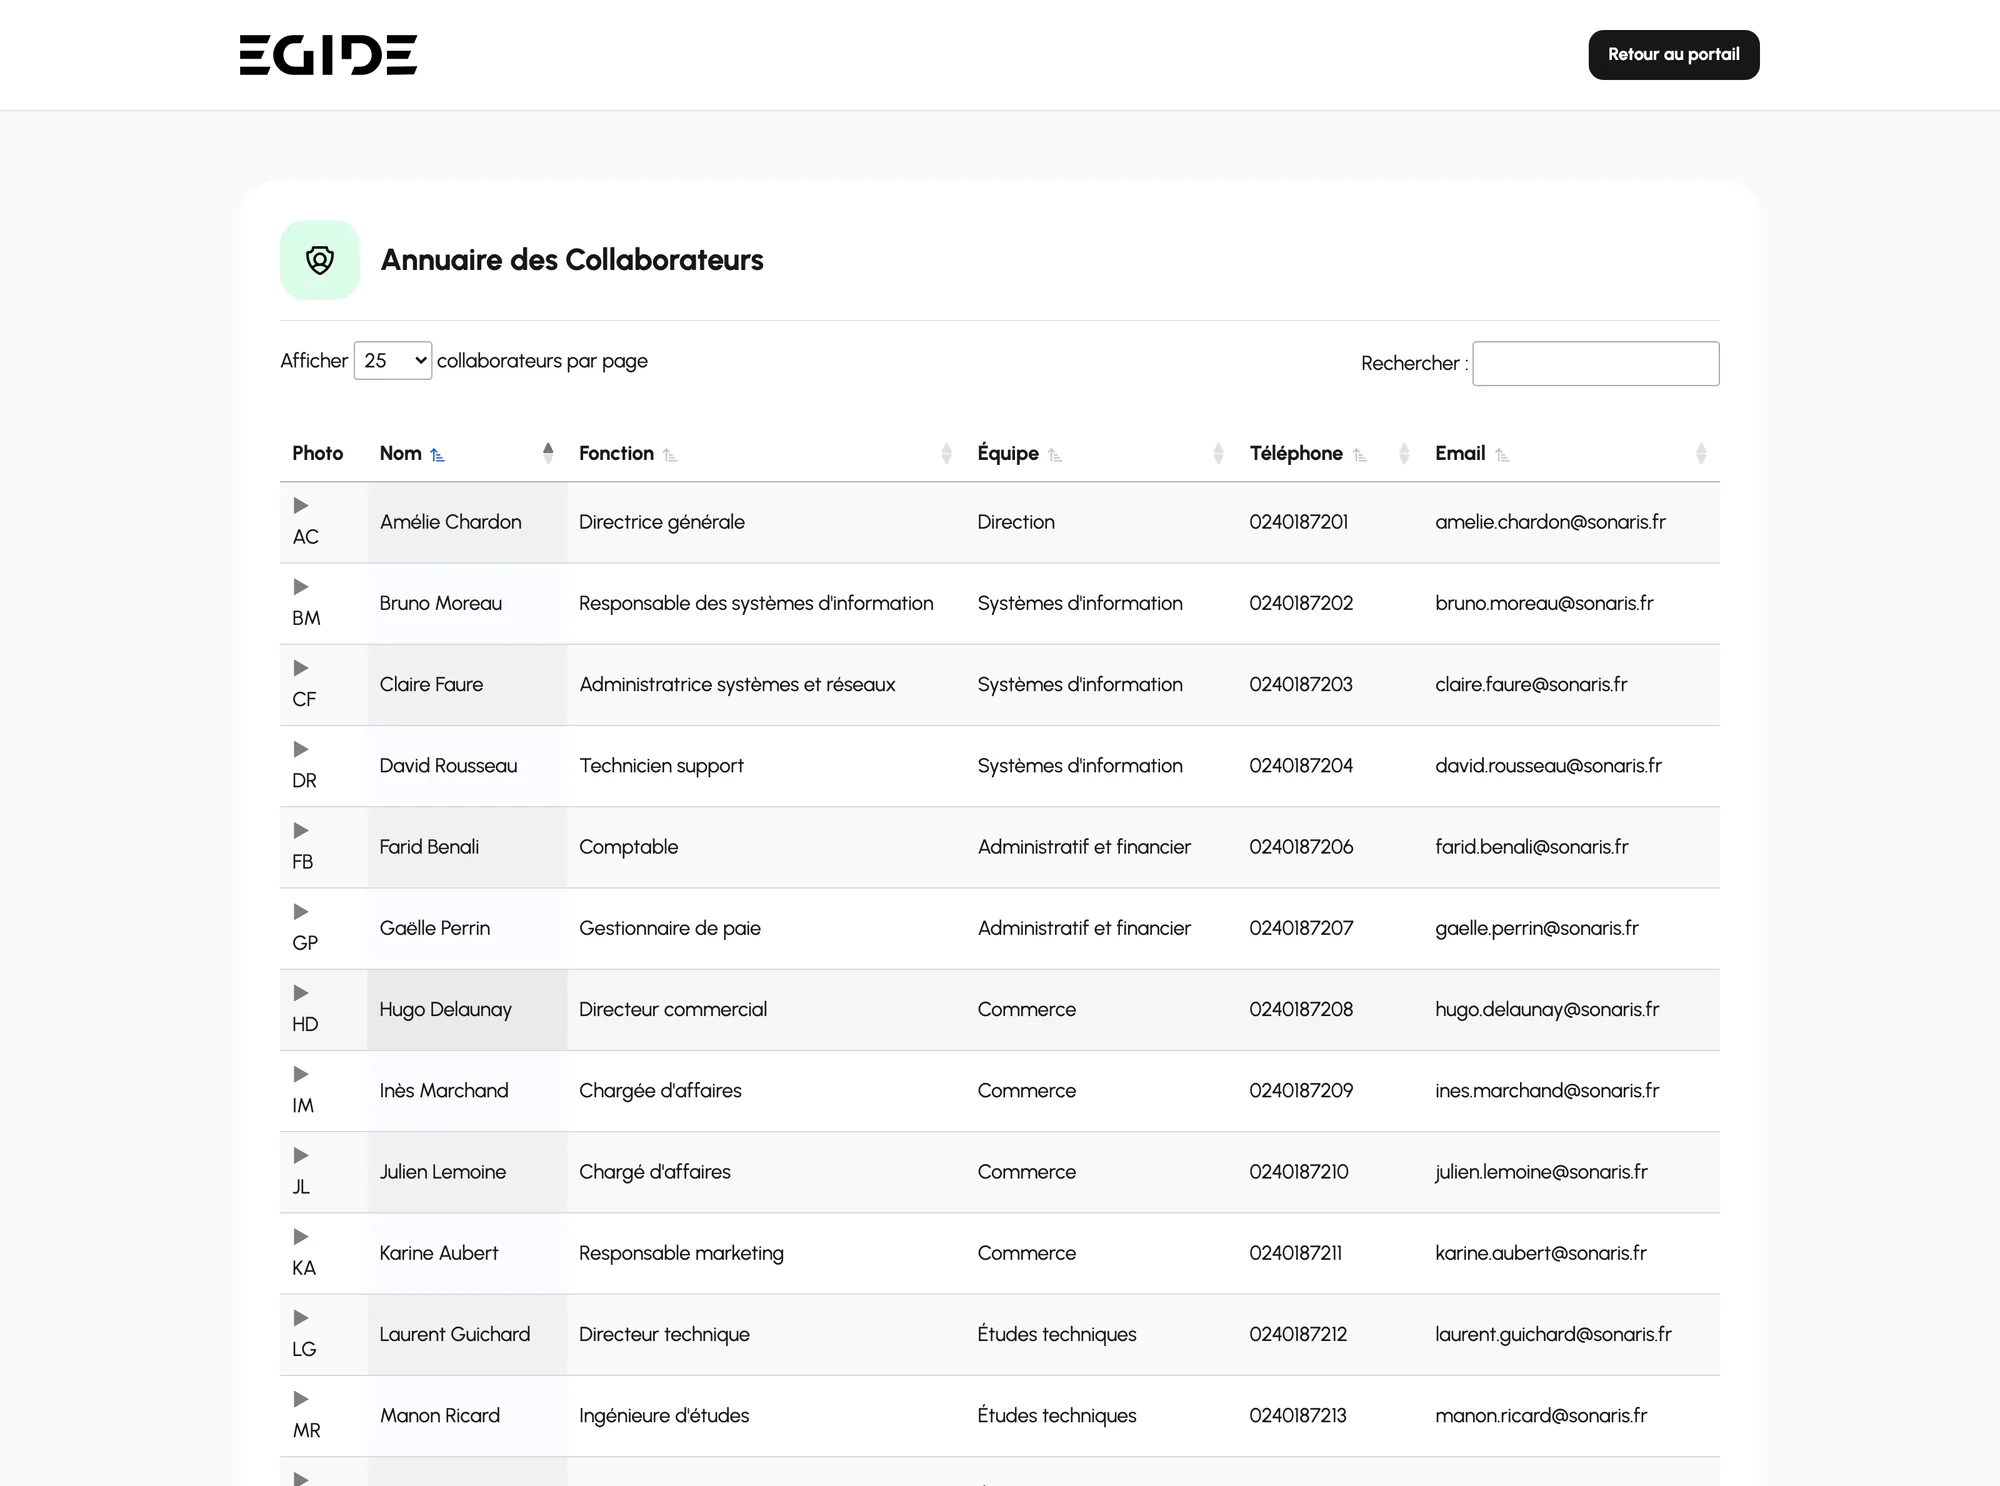Select email farid.benali@sonaris.fr

[1532, 847]
